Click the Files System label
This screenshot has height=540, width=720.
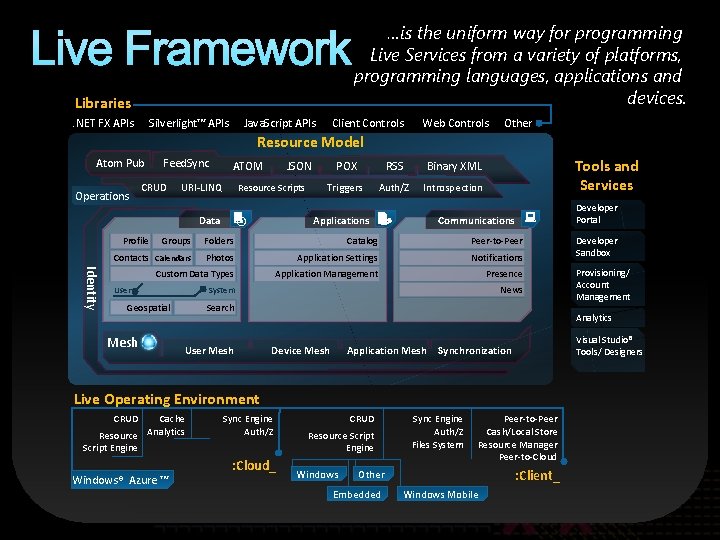(x=438, y=445)
